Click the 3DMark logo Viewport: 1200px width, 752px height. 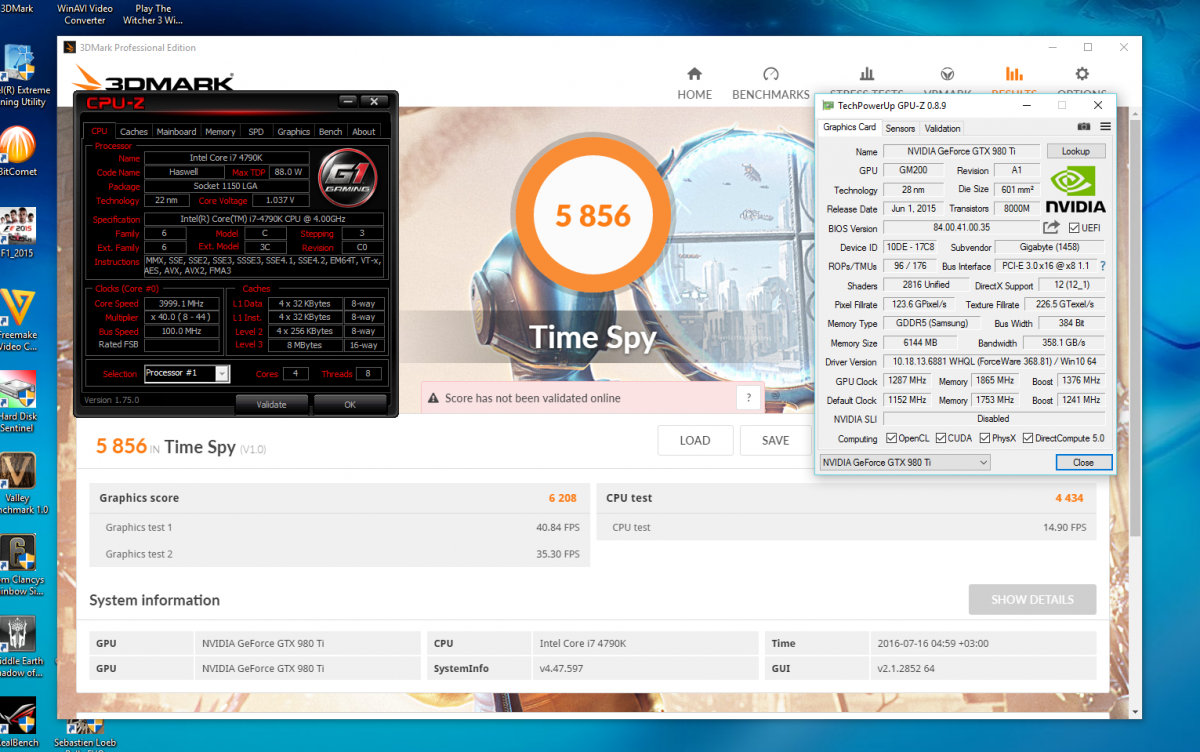pos(154,78)
